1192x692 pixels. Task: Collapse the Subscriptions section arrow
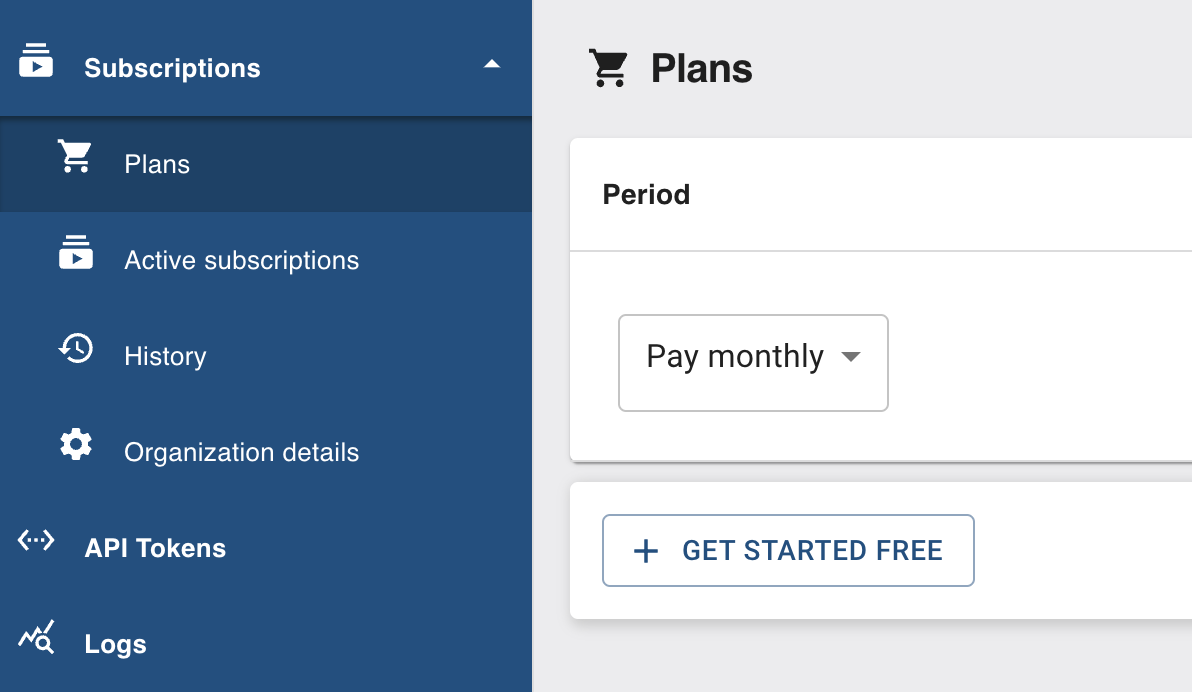tap(491, 64)
